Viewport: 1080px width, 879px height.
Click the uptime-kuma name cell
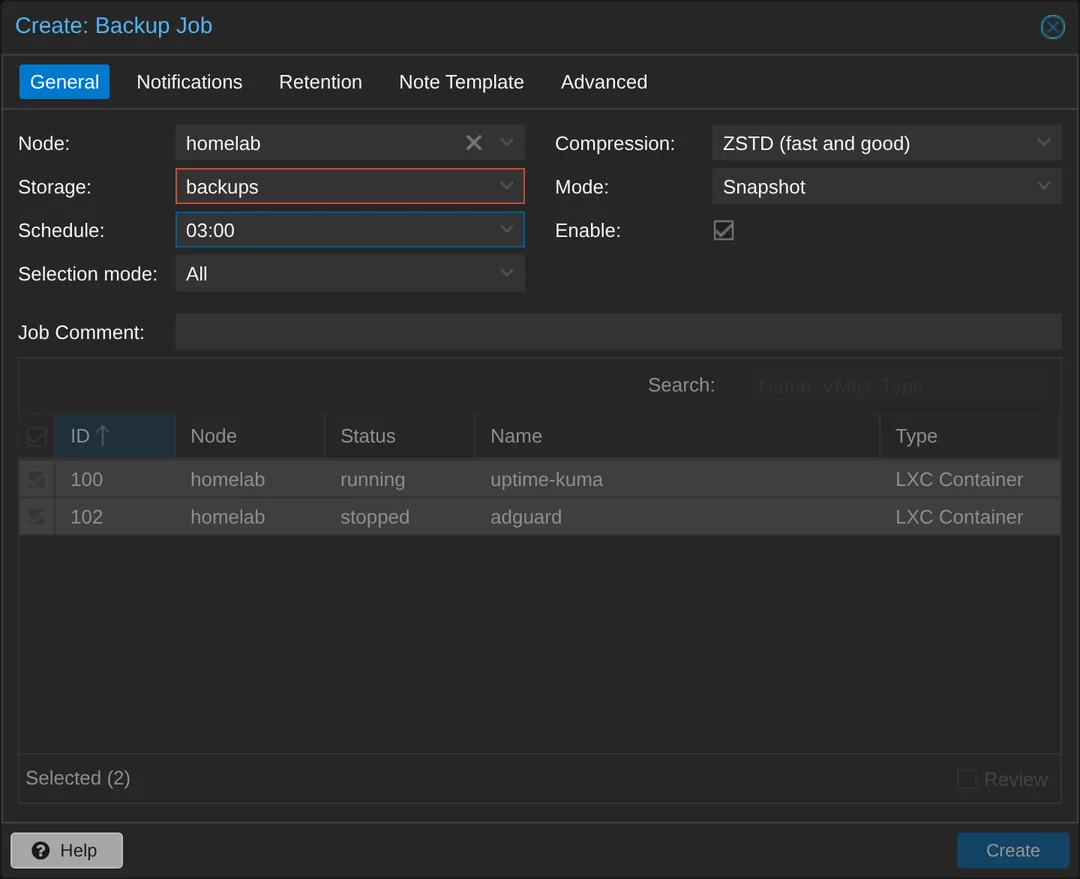(x=677, y=479)
